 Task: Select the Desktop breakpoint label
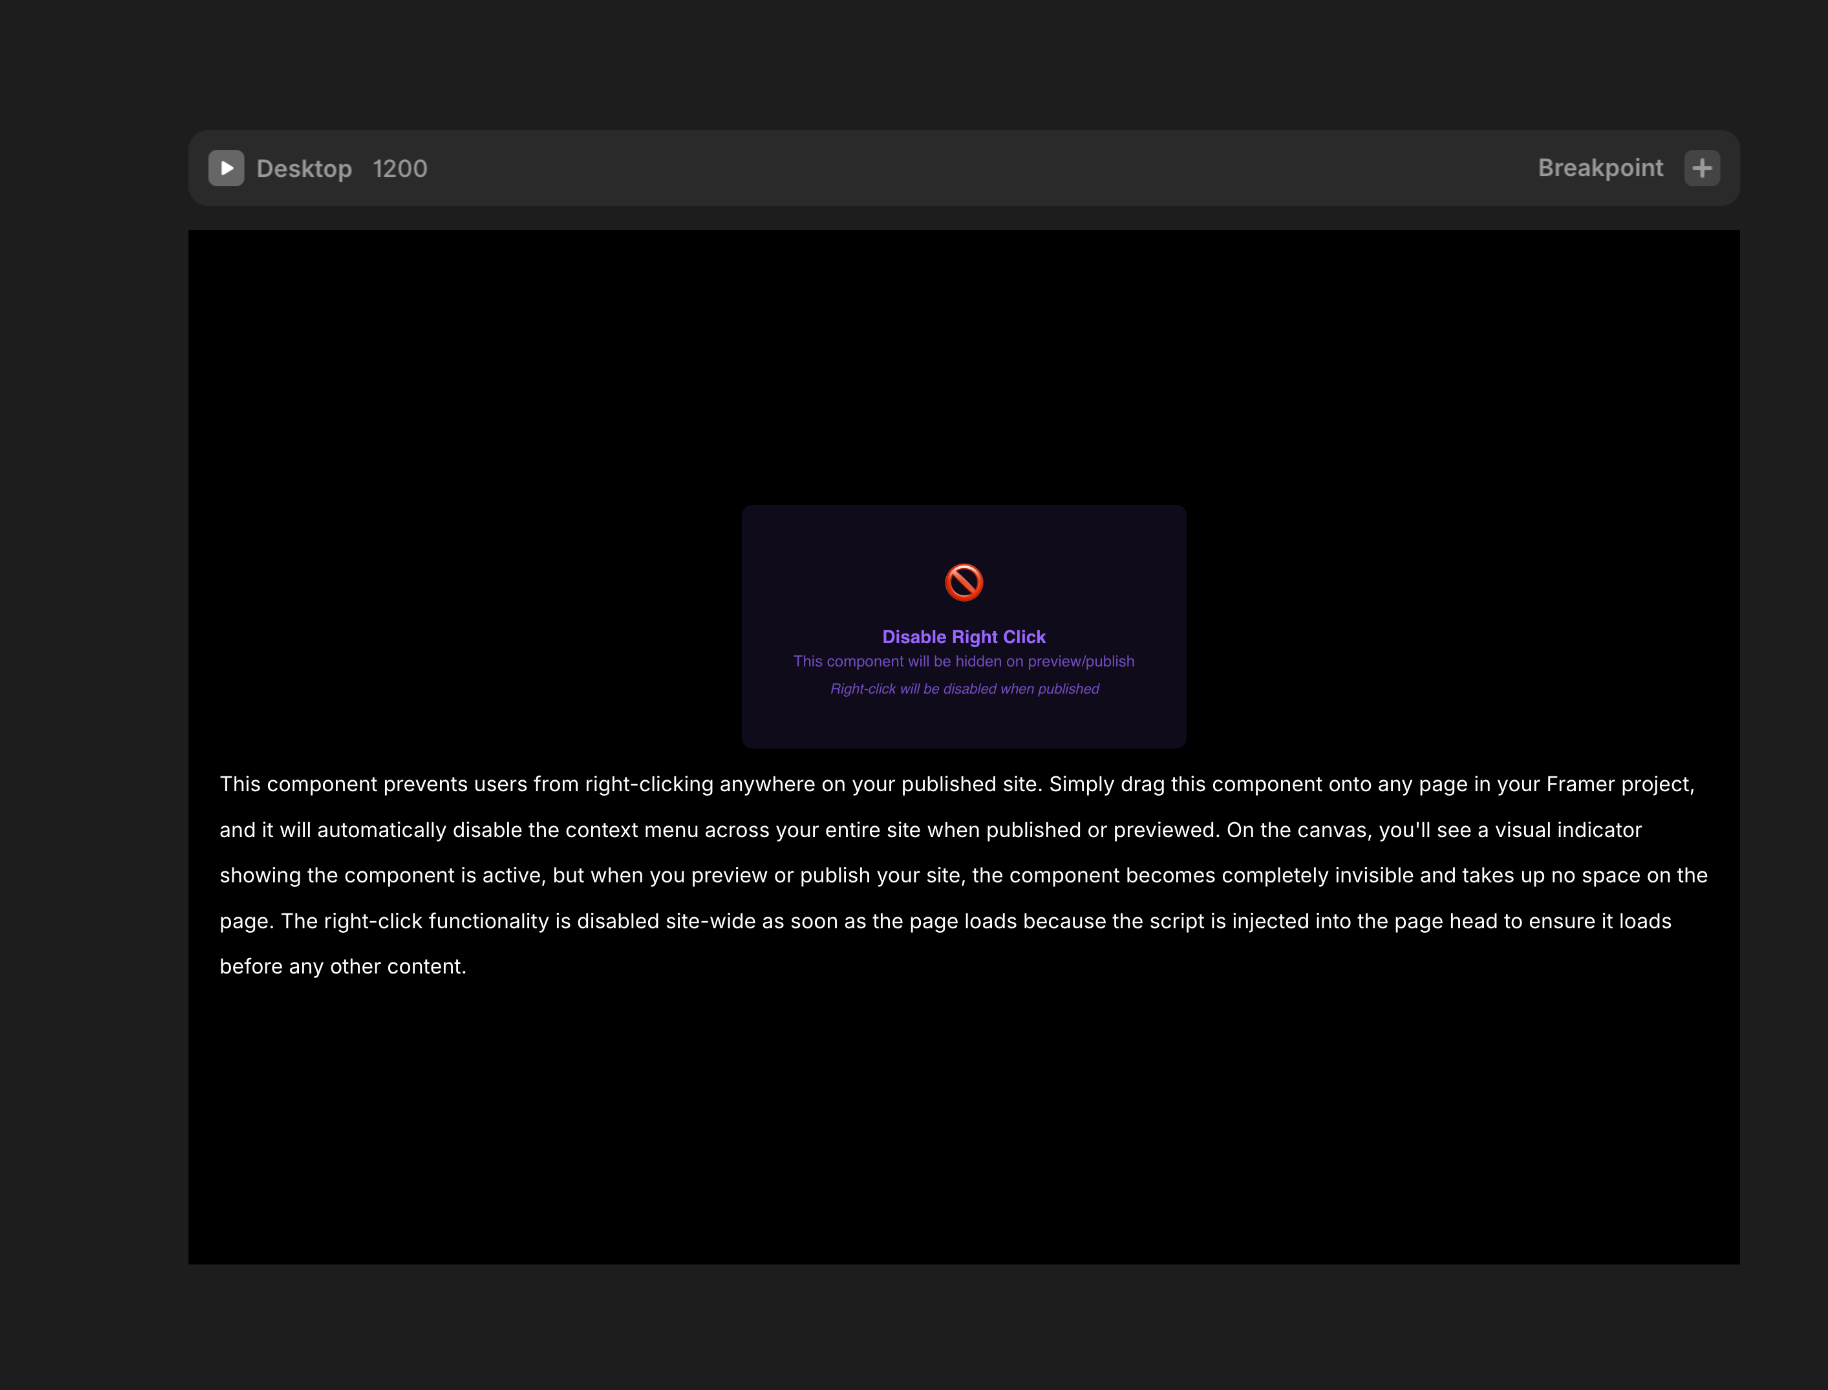pyautogui.click(x=304, y=168)
